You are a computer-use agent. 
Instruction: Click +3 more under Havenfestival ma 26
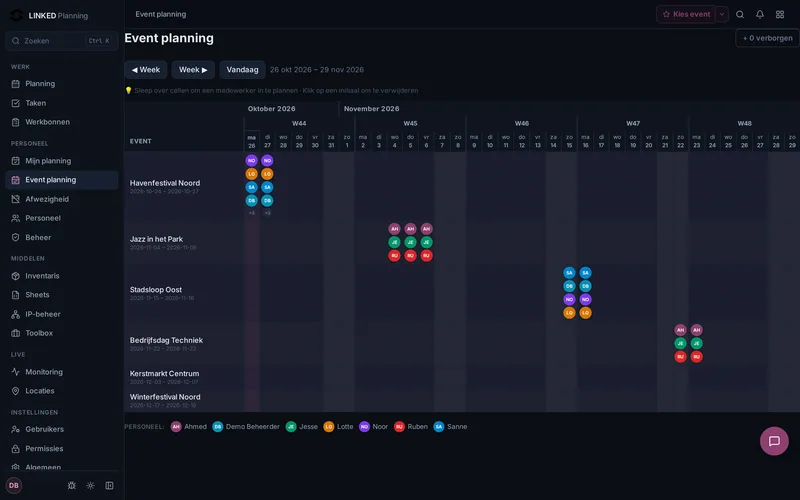click(x=252, y=213)
